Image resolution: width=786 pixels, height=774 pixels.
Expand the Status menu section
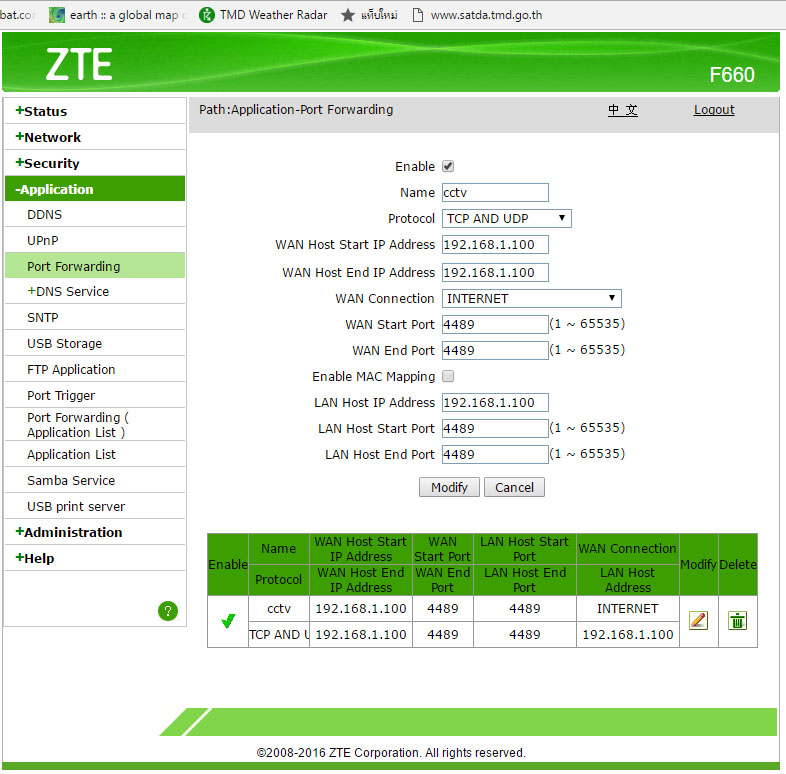click(x=41, y=111)
